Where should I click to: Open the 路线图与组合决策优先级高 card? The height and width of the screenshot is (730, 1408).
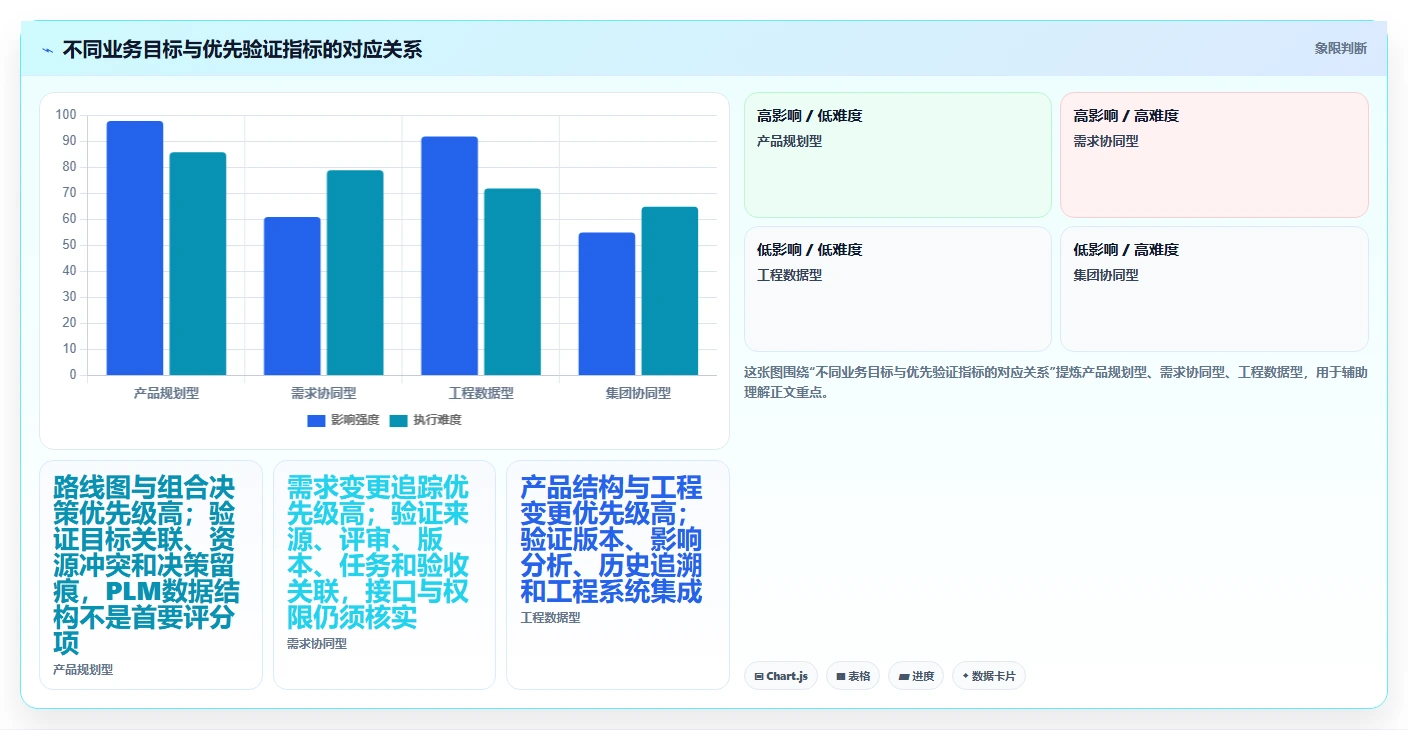pyautogui.click(x=151, y=575)
